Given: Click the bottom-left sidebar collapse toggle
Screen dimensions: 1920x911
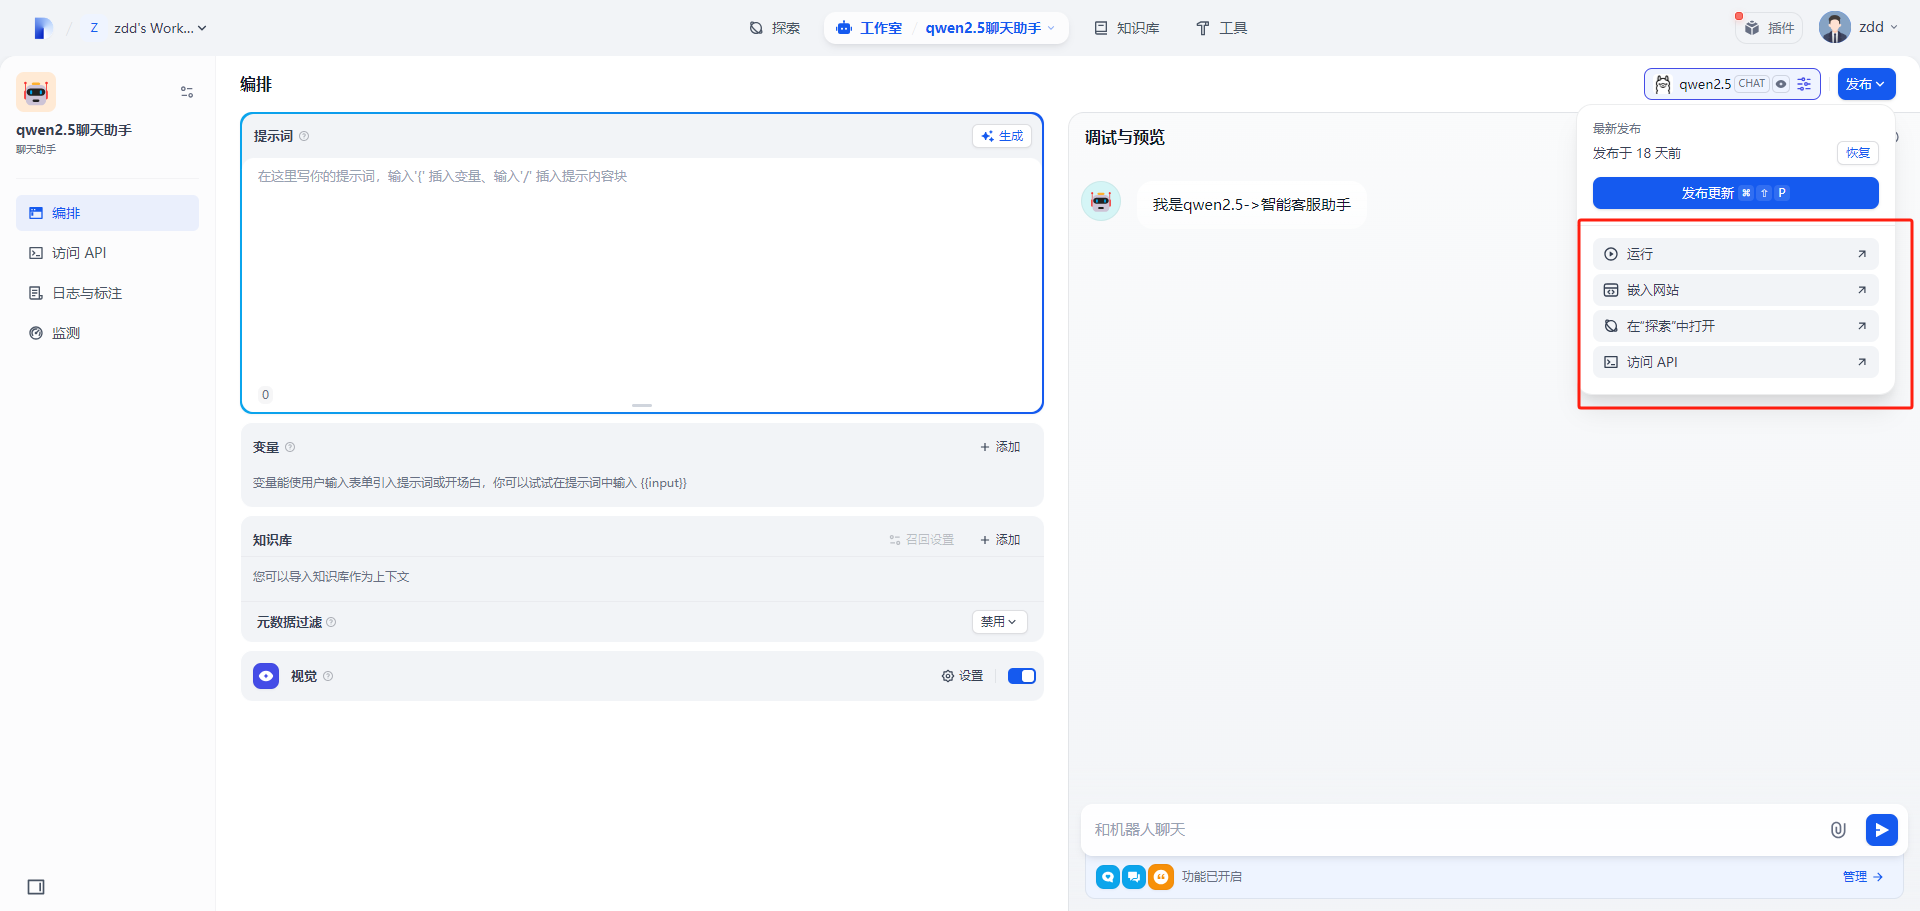Looking at the screenshot, I should tap(36, 886).
